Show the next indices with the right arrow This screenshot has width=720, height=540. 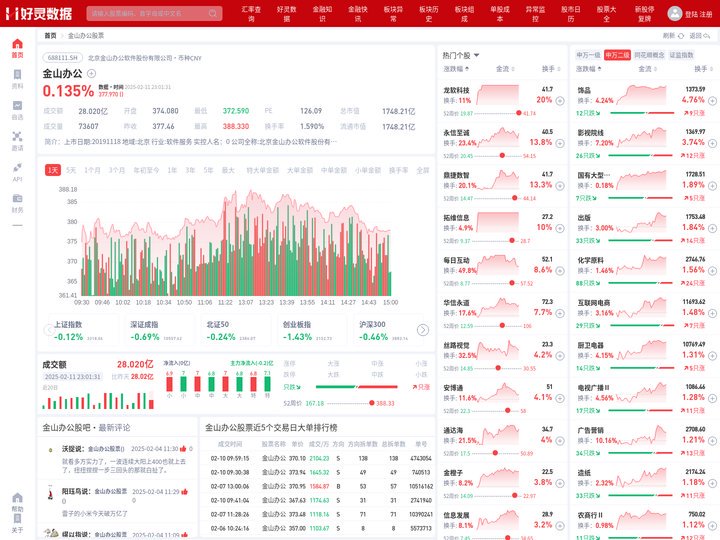click(423, 330)
